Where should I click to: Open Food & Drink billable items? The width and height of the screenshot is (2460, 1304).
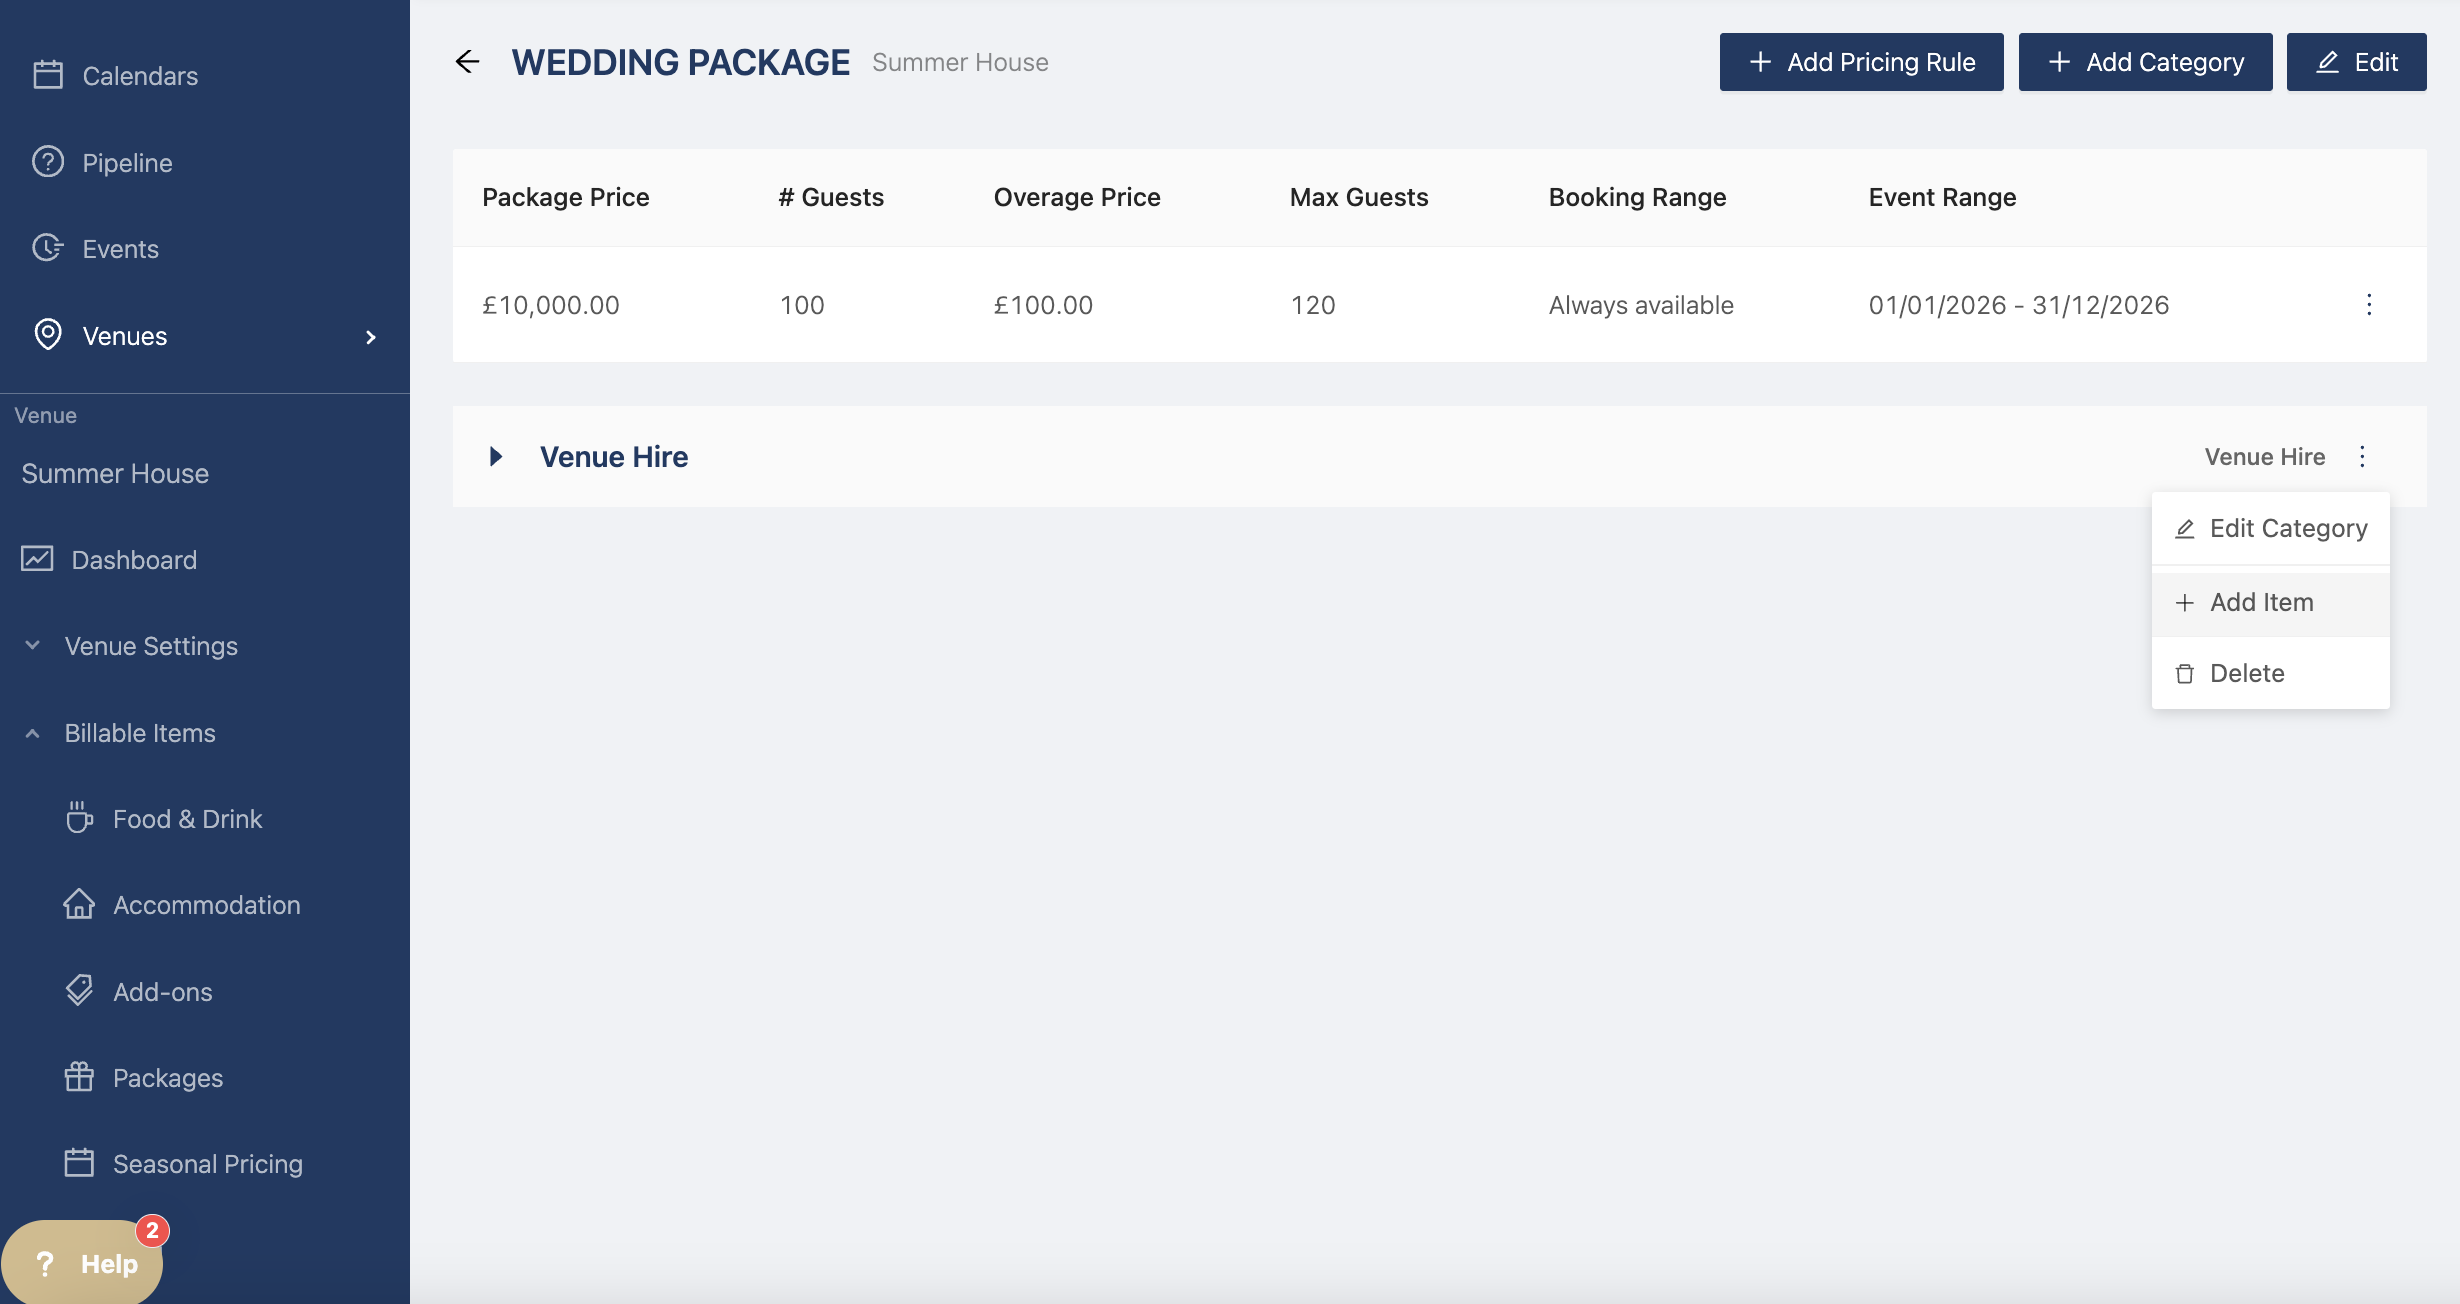click(x=187, y=819)
